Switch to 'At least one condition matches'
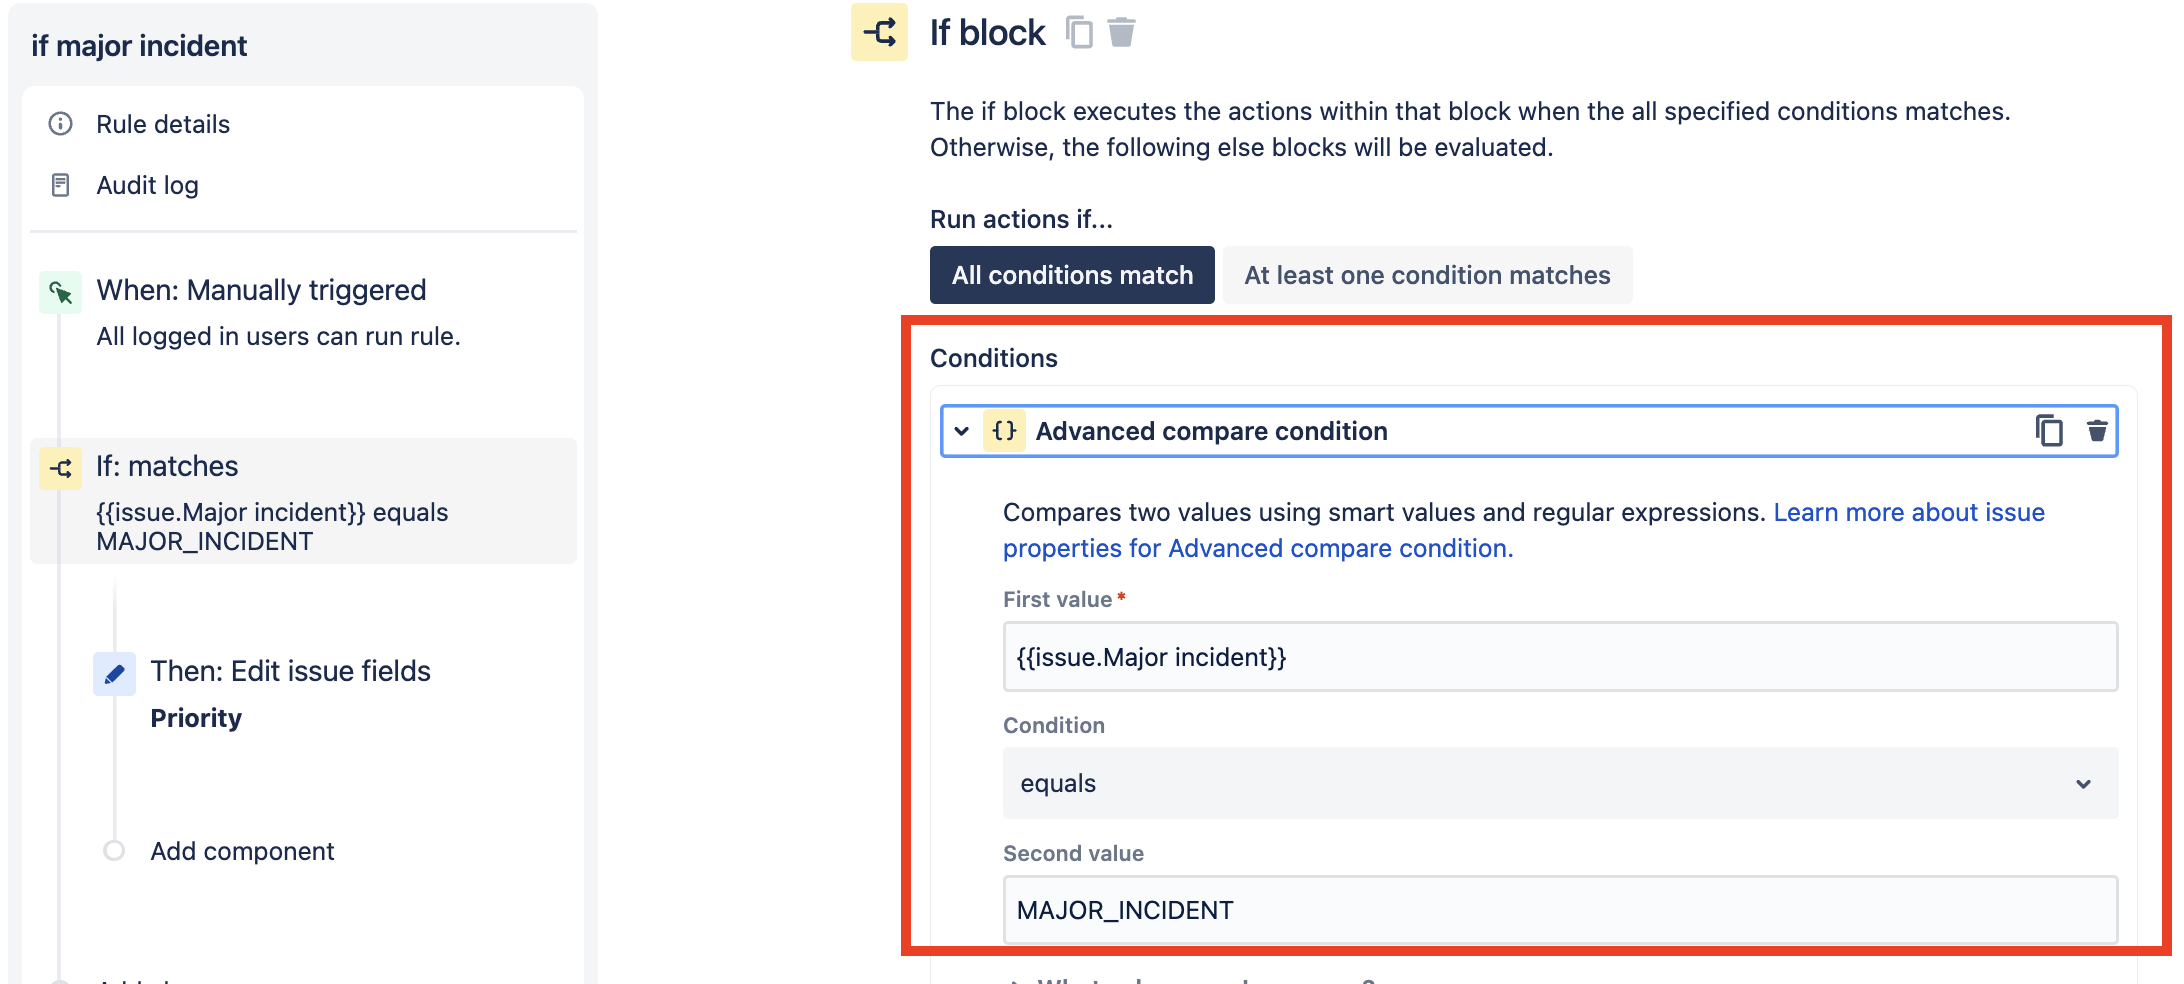 point(1427,275)
